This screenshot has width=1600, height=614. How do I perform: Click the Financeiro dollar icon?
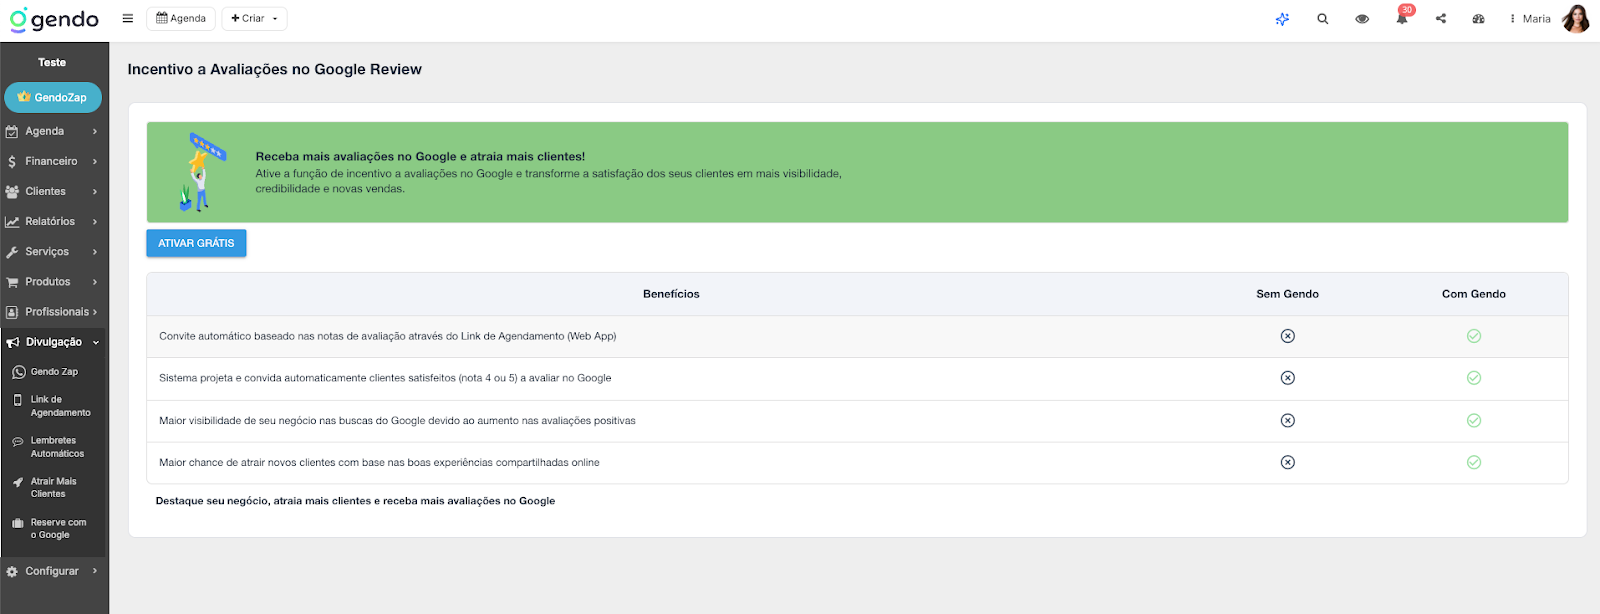[12, 162]
